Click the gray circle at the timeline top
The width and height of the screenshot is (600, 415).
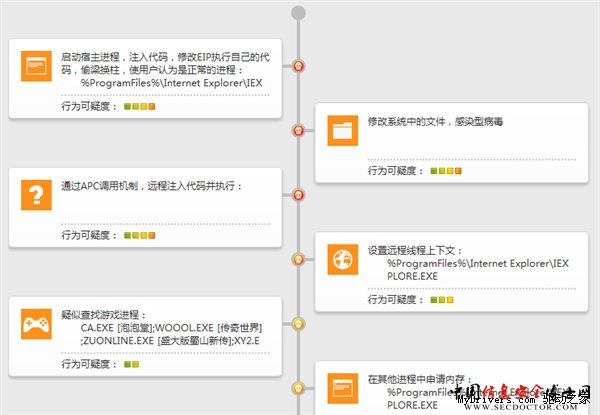coord(298,13)
